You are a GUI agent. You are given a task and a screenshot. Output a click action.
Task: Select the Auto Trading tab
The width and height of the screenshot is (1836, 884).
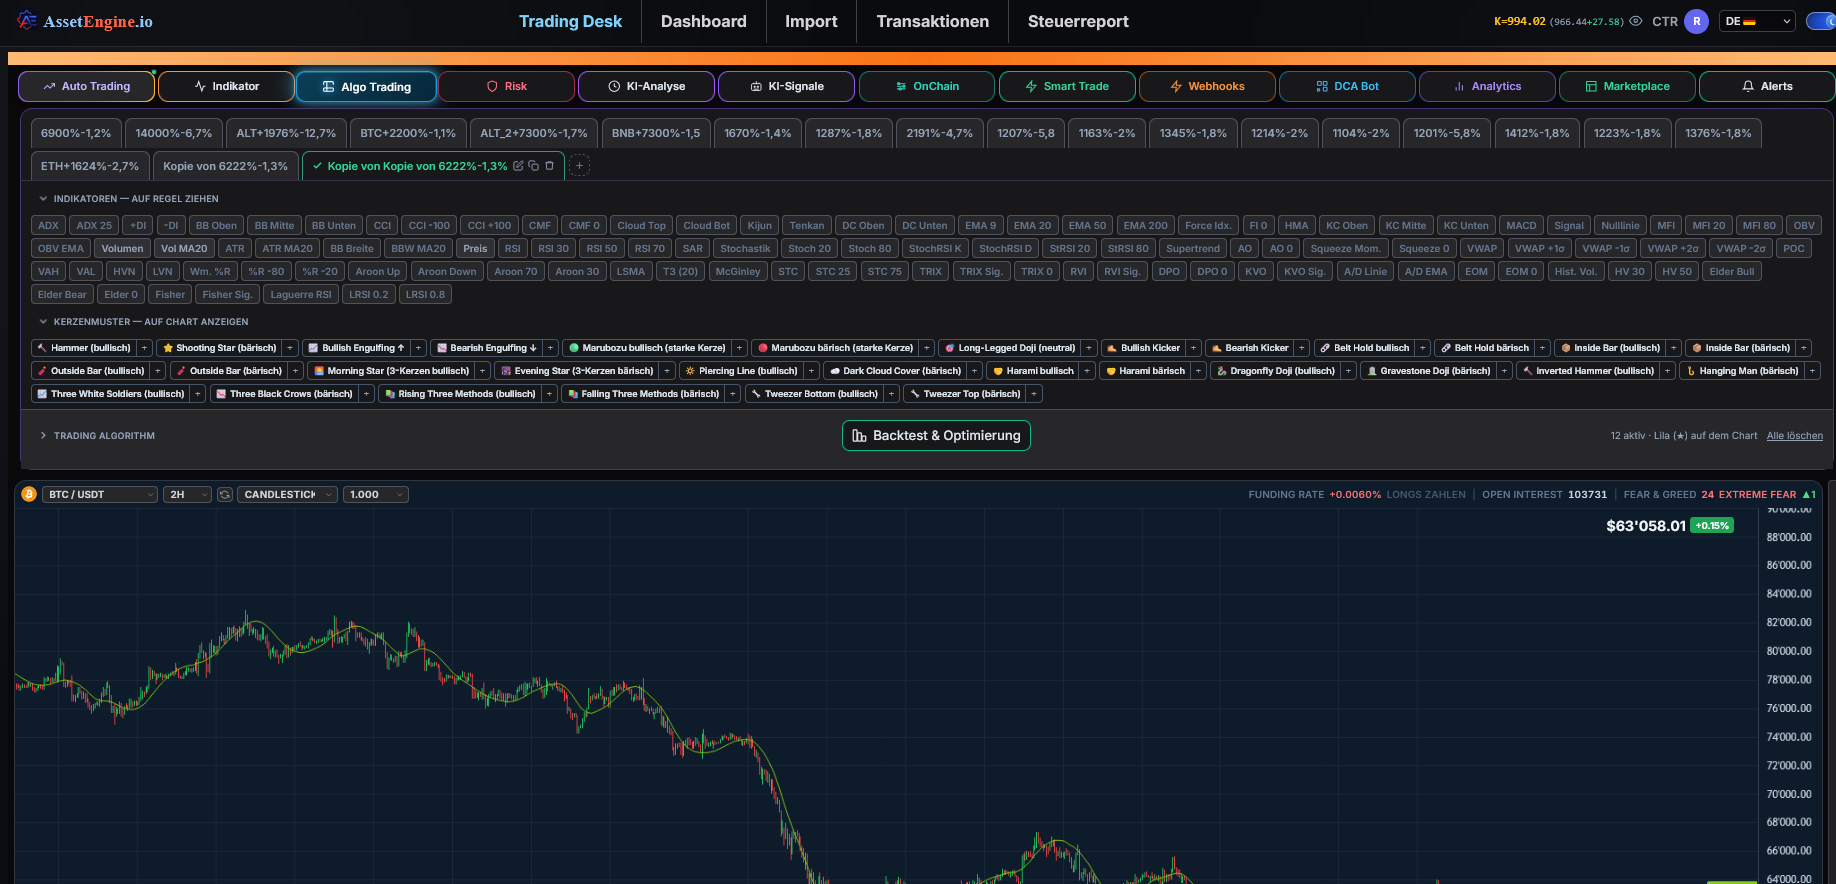[x=86, y=86]
